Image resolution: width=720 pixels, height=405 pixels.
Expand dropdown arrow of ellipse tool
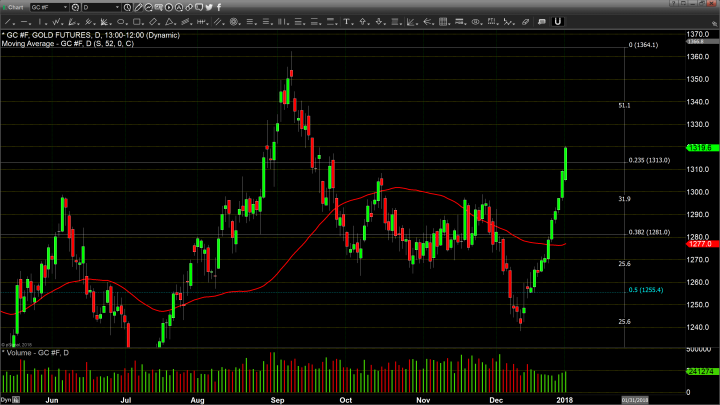pos(127,23)
